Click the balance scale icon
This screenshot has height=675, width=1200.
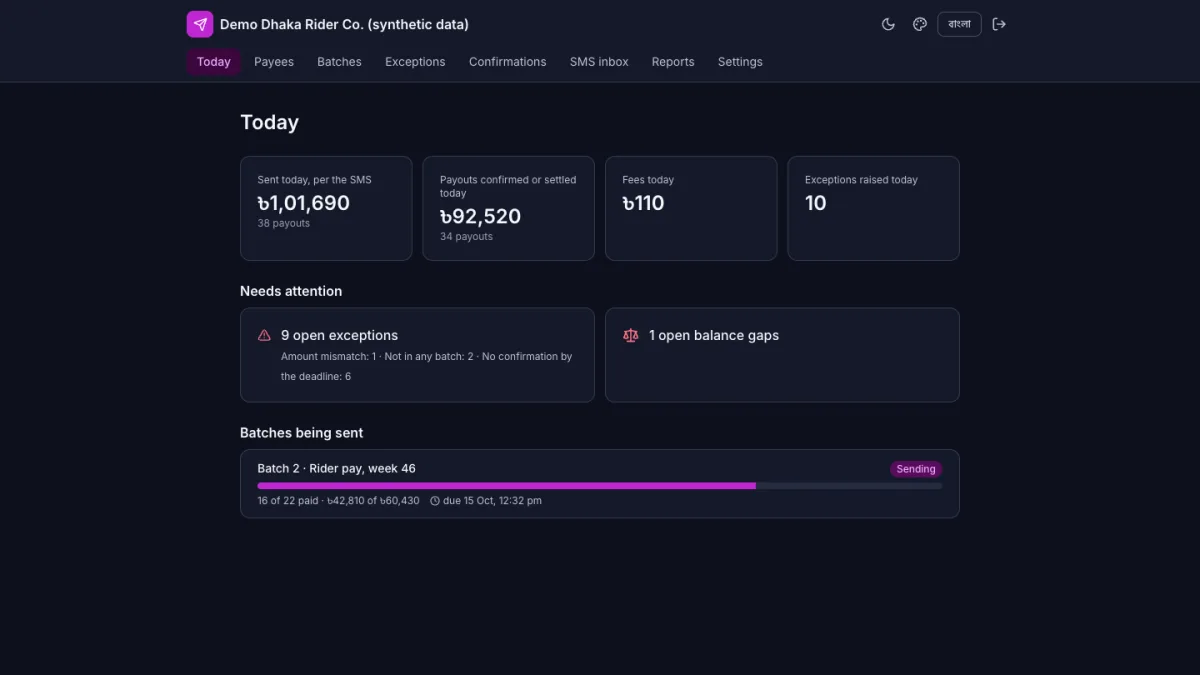630,336
